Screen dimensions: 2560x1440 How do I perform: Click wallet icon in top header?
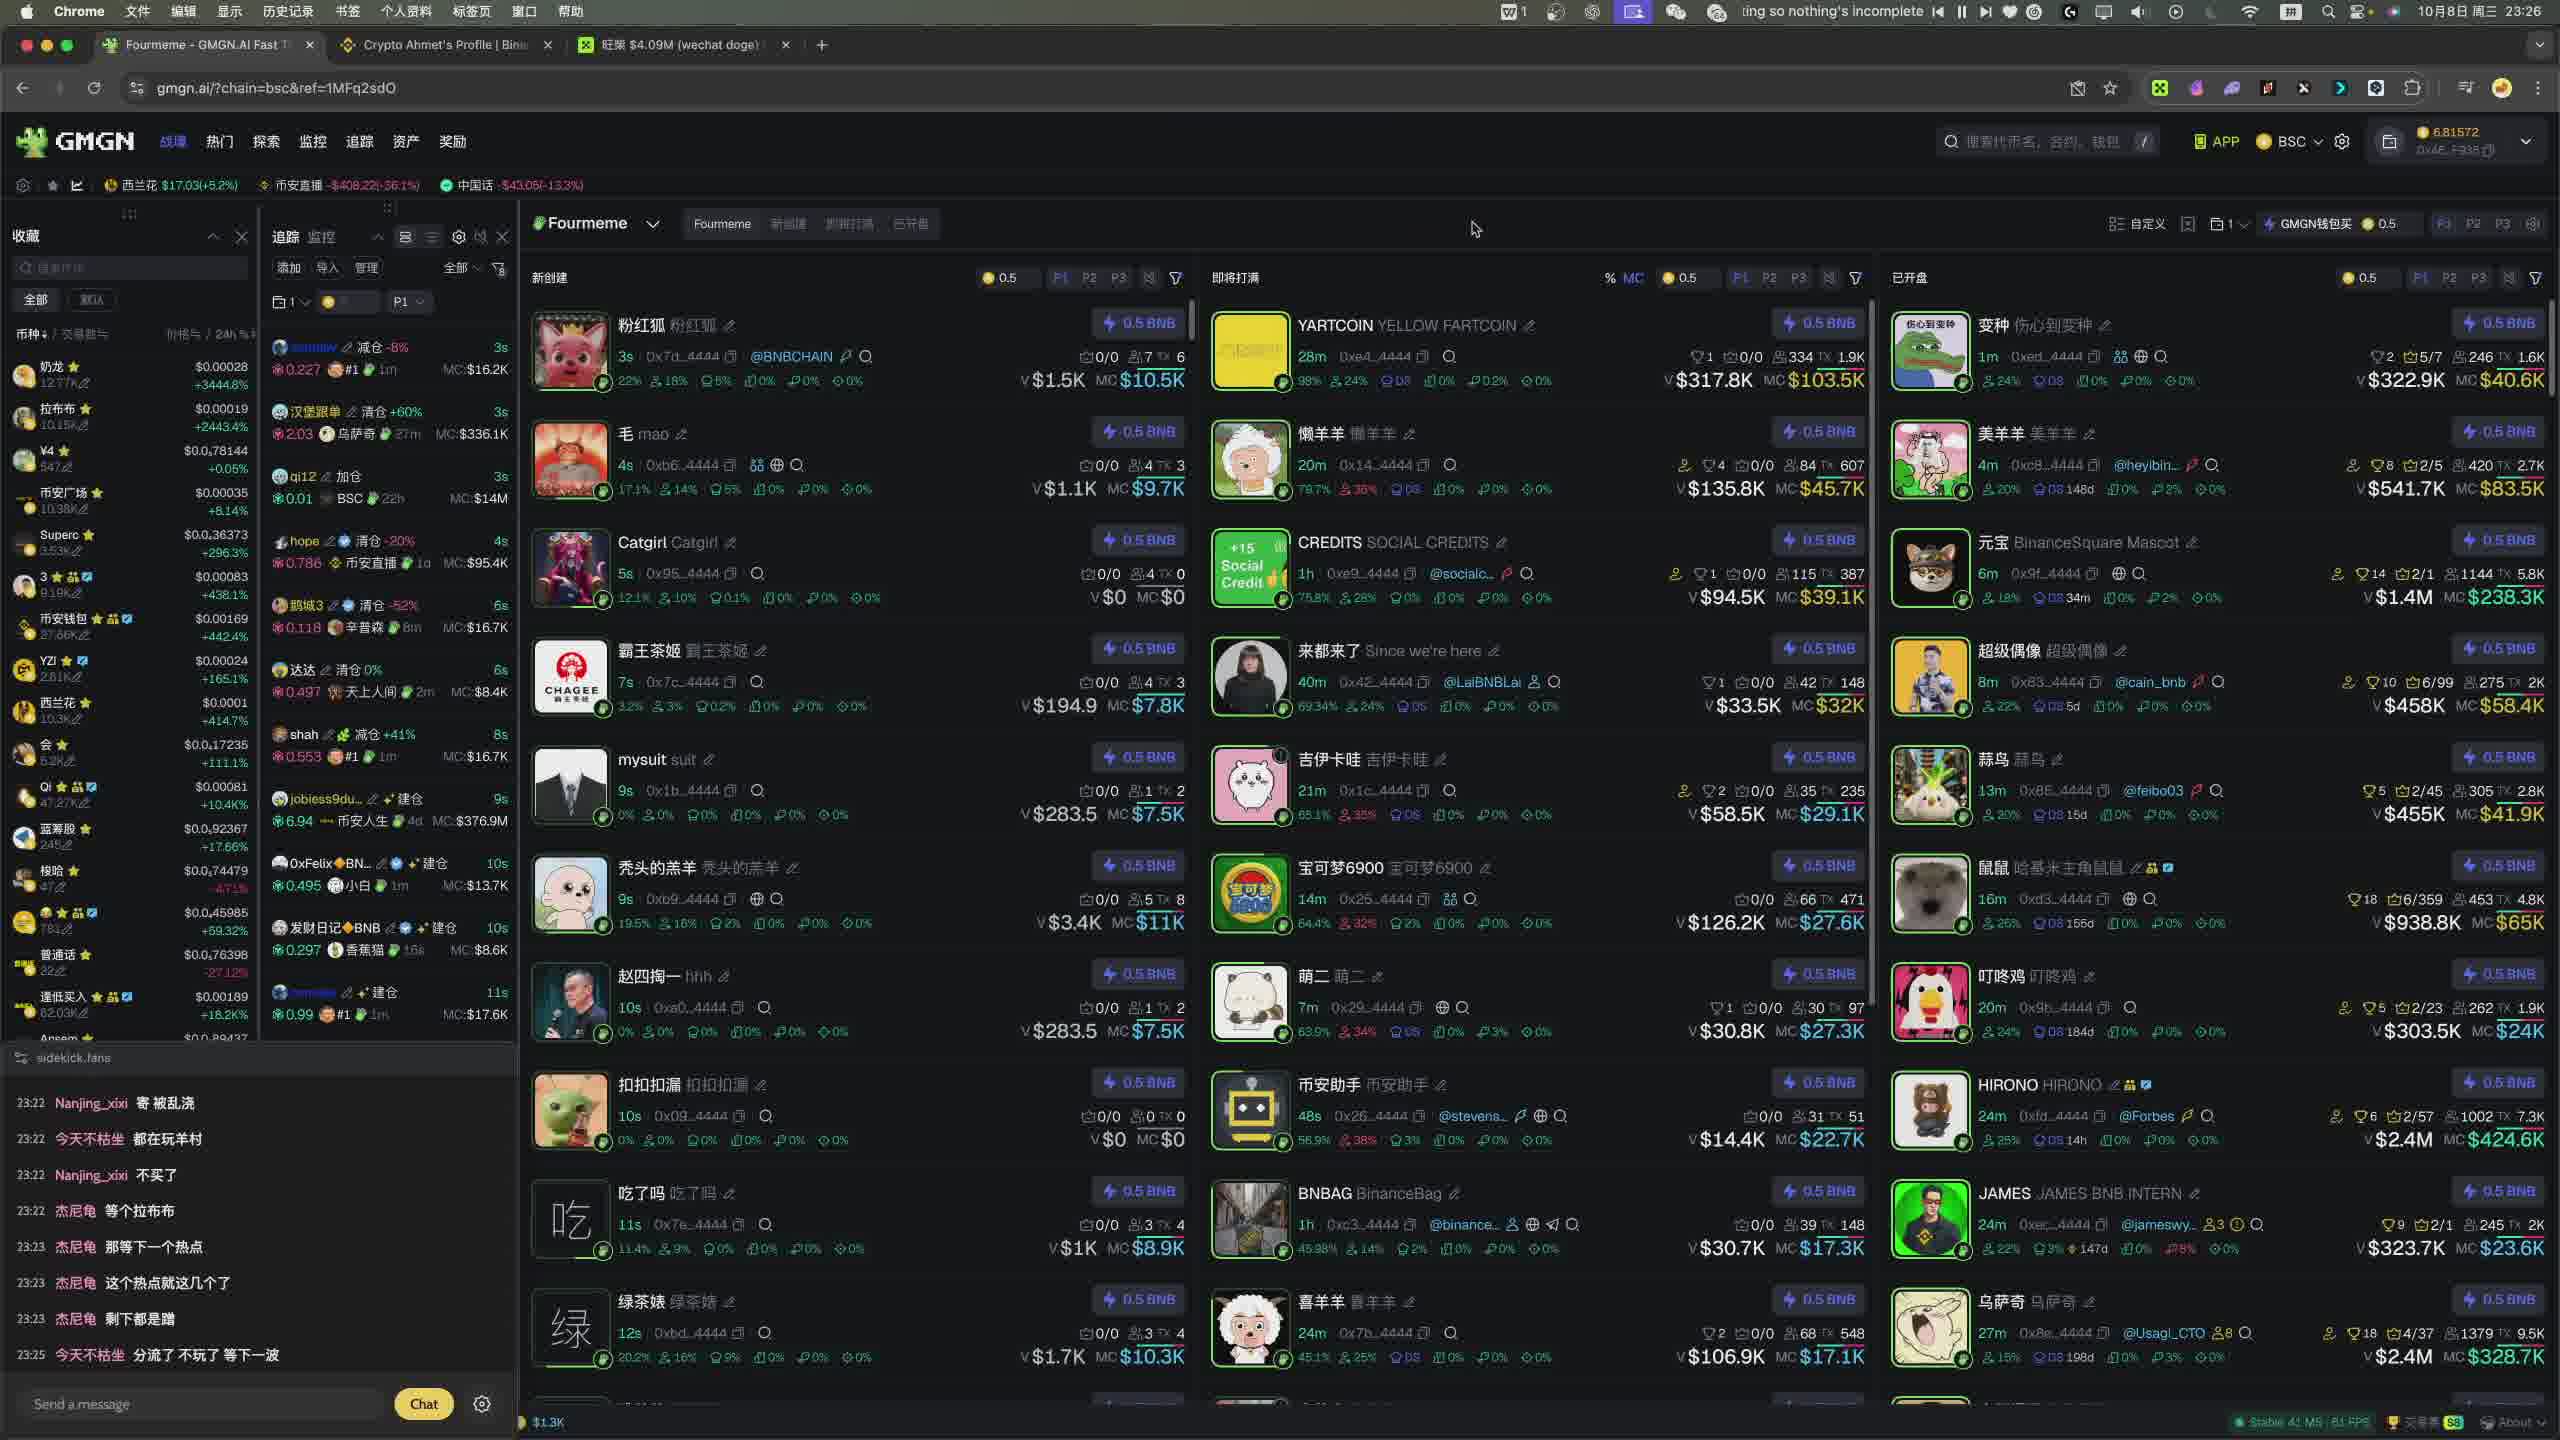tap(2389, 142)
